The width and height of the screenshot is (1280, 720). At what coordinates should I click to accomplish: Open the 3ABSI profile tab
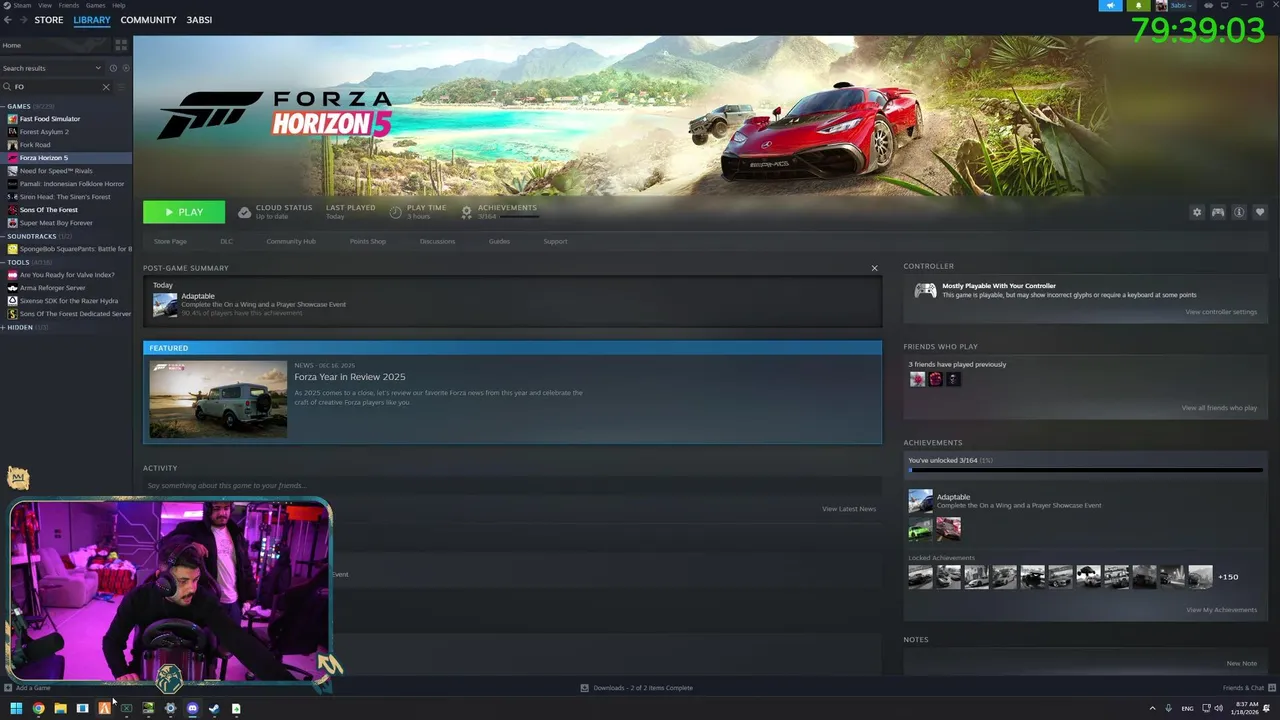coord(199,20)
